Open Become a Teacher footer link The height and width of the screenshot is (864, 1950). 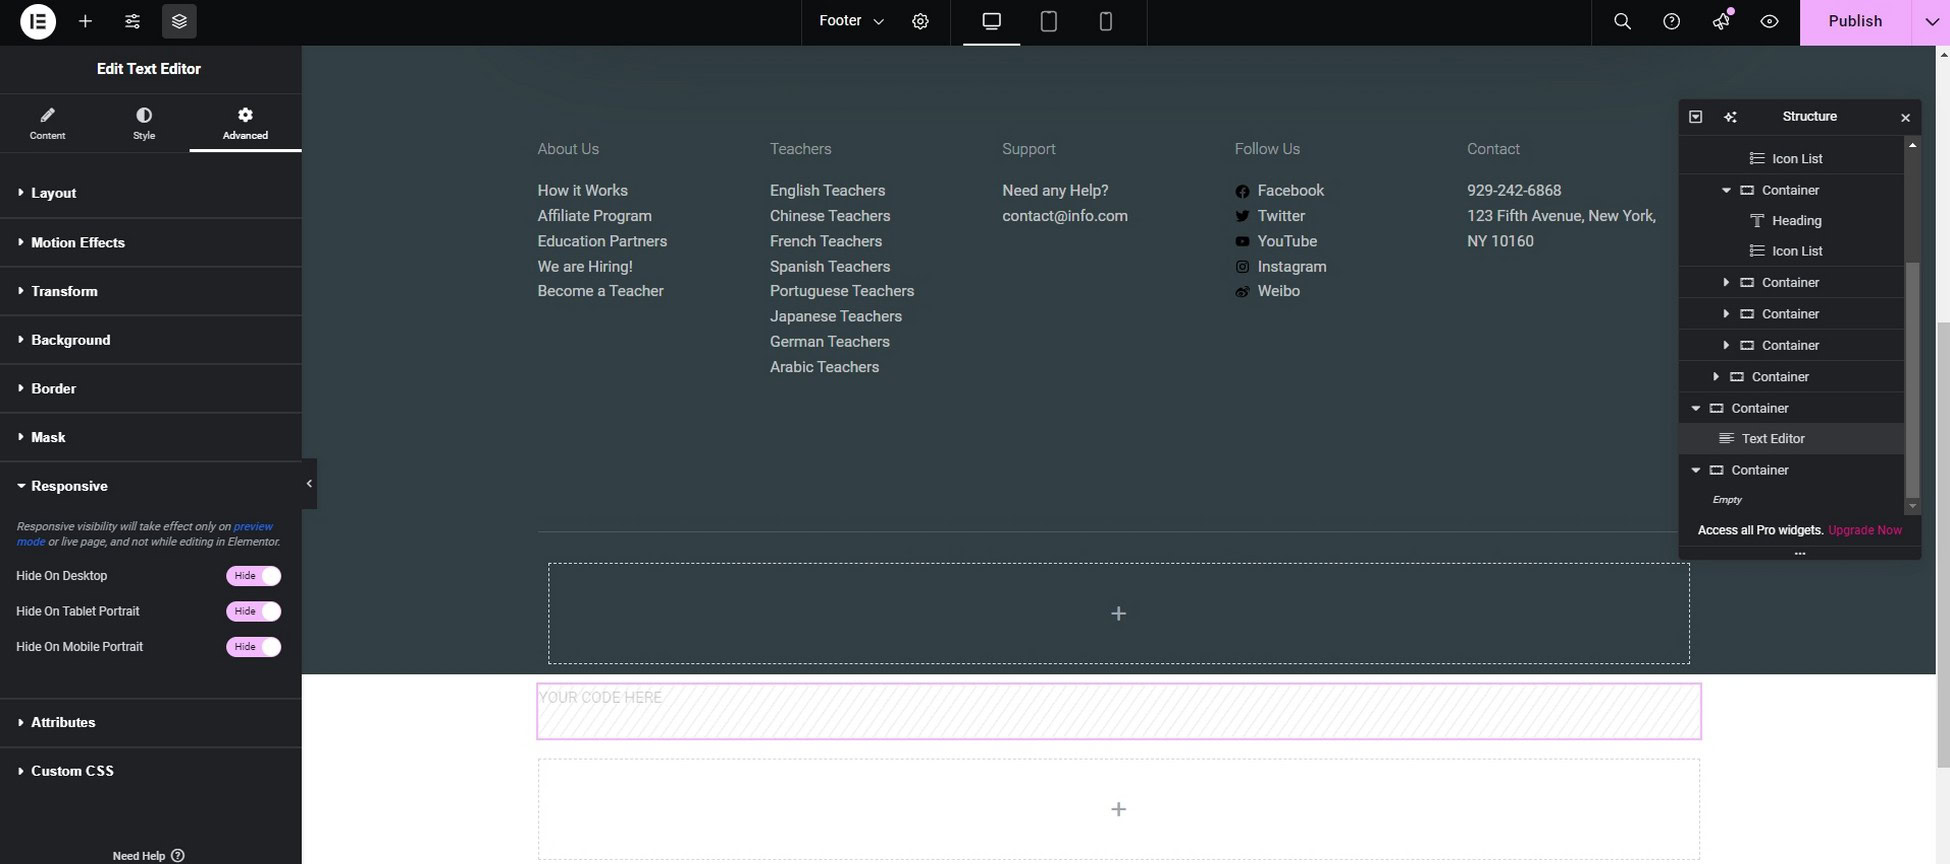tap(600, 291)
